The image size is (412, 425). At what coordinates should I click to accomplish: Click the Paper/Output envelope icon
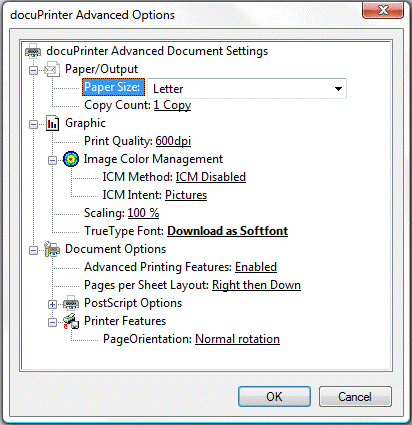pyautogui.click(x=52, y=69)
